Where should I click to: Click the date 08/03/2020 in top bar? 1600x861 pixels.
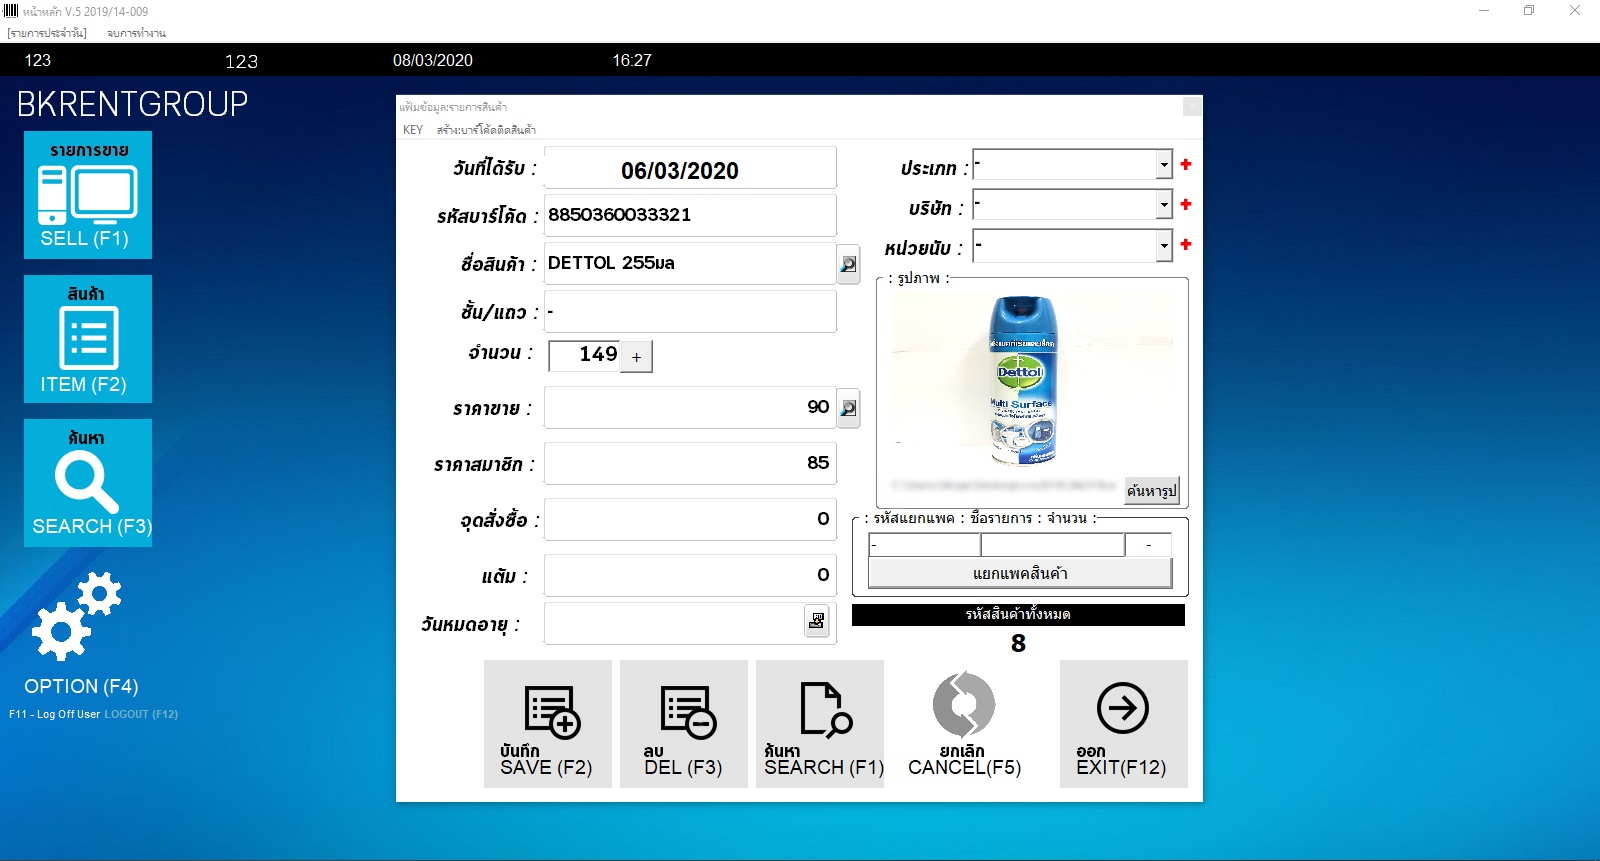point(433,60)
